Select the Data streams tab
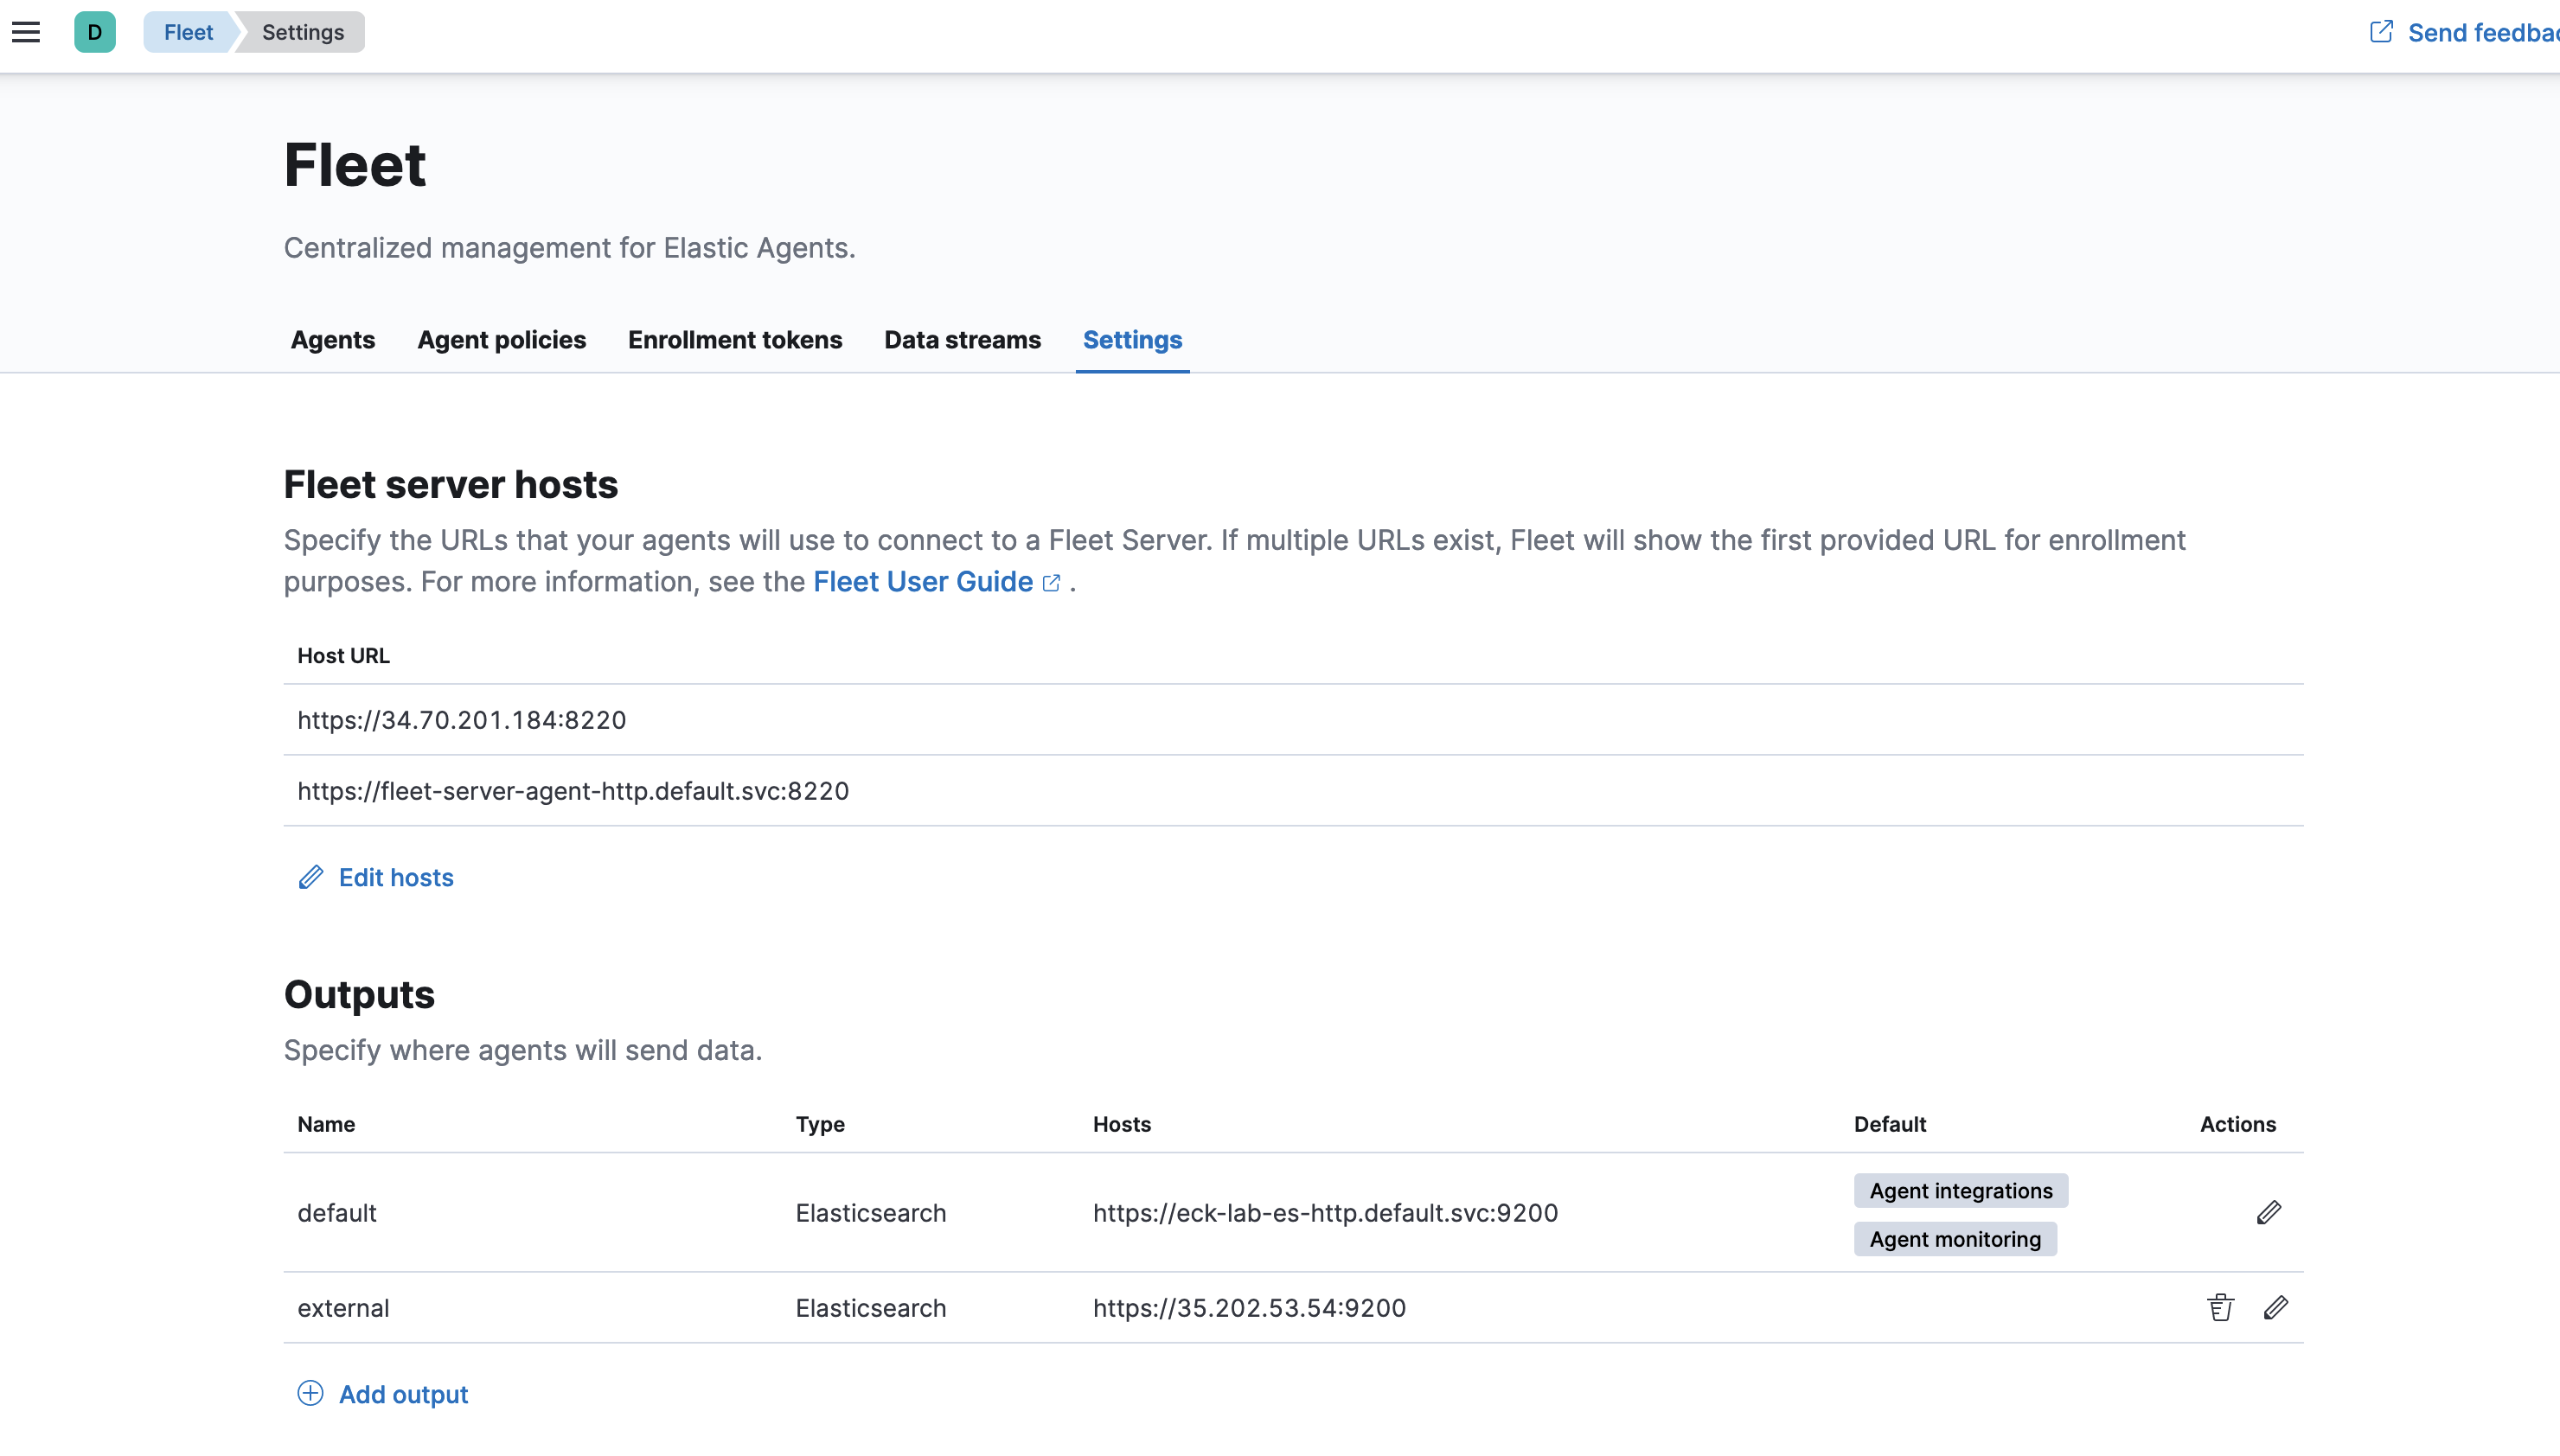Viewport: 2560px width, 1456px height. coord(961,340)
